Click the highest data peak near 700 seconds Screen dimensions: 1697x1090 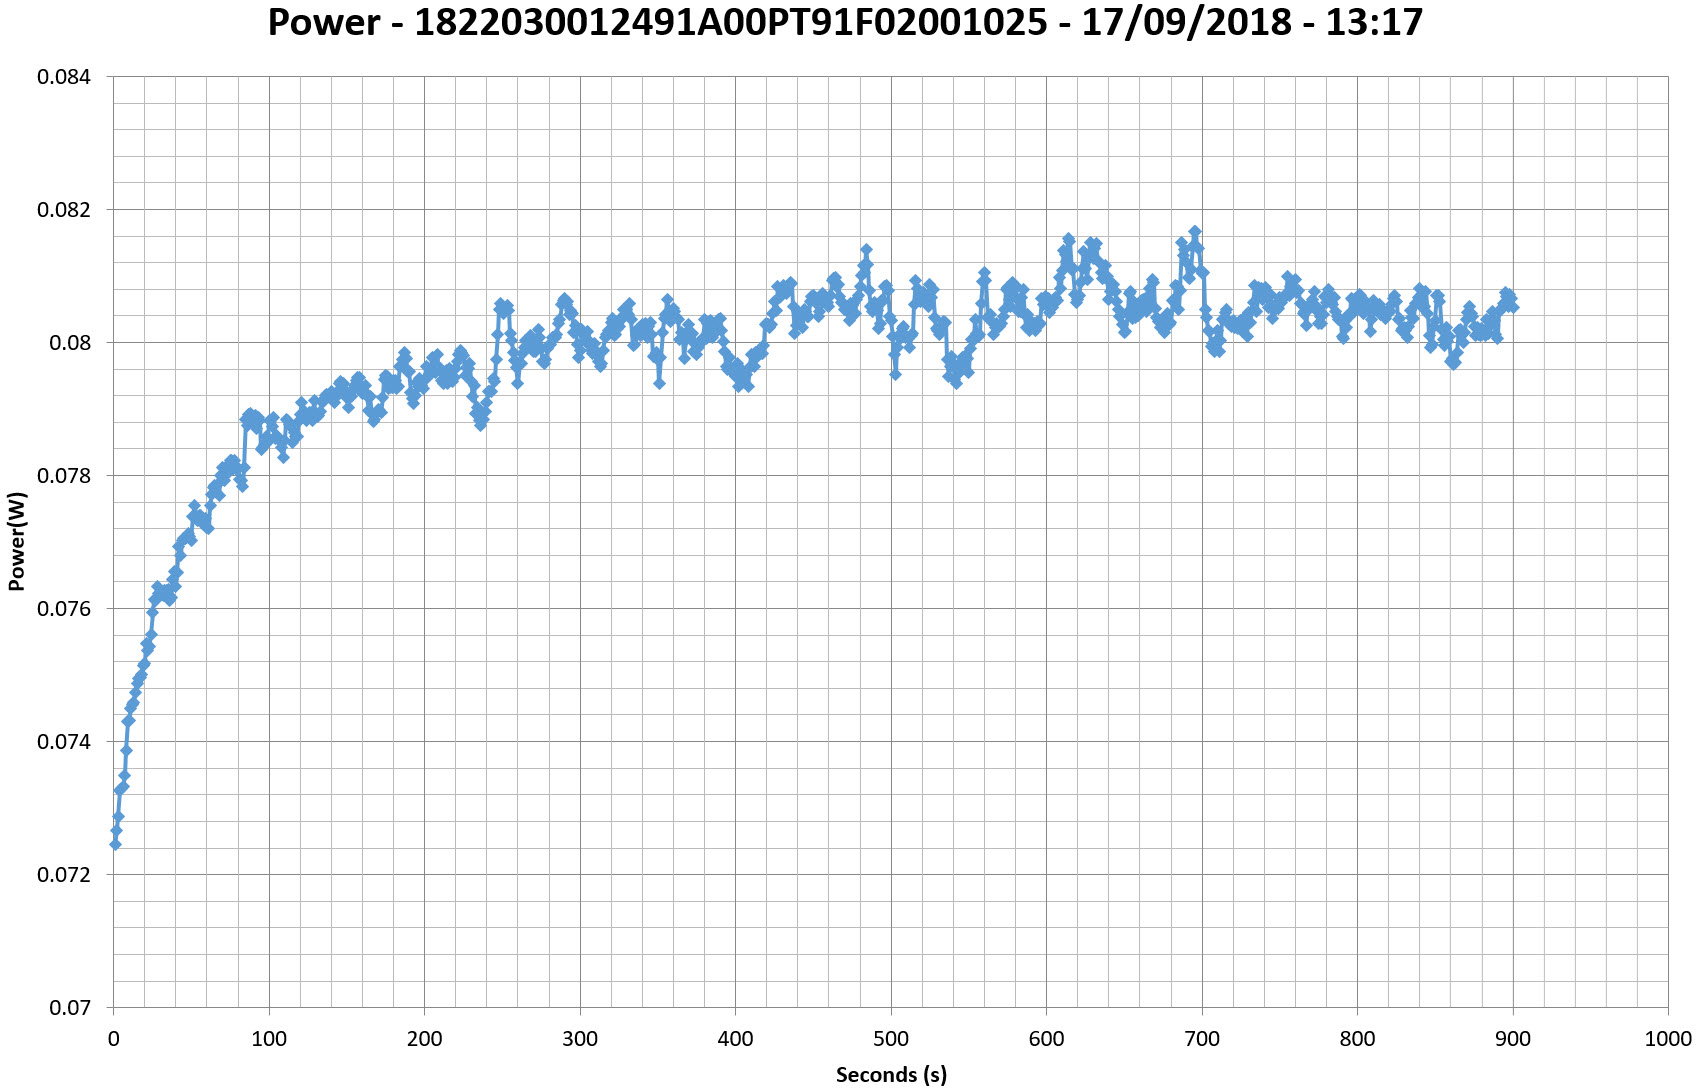(1194, 232)
